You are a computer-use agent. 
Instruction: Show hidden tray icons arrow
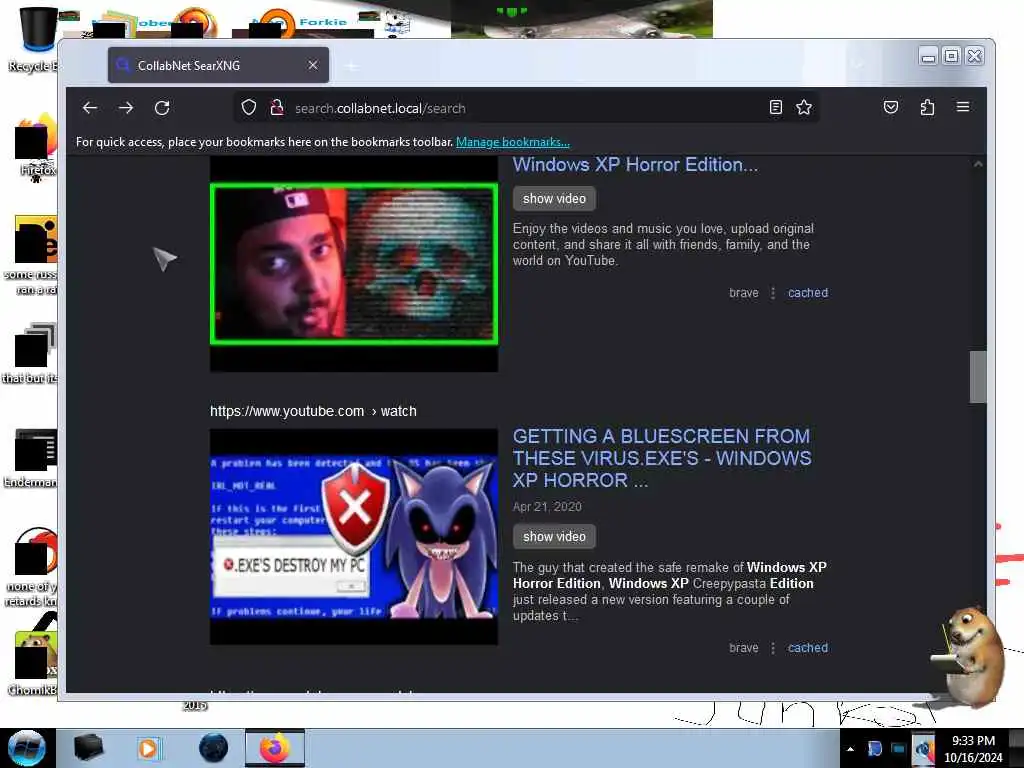pyautogui.click(x=850, y=749)
